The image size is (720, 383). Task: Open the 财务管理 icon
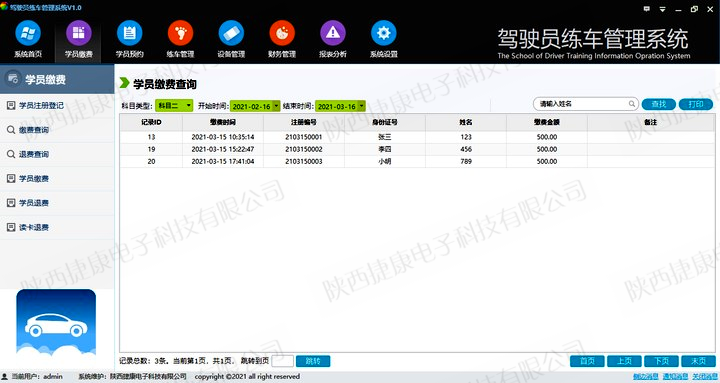coord(282,33)
